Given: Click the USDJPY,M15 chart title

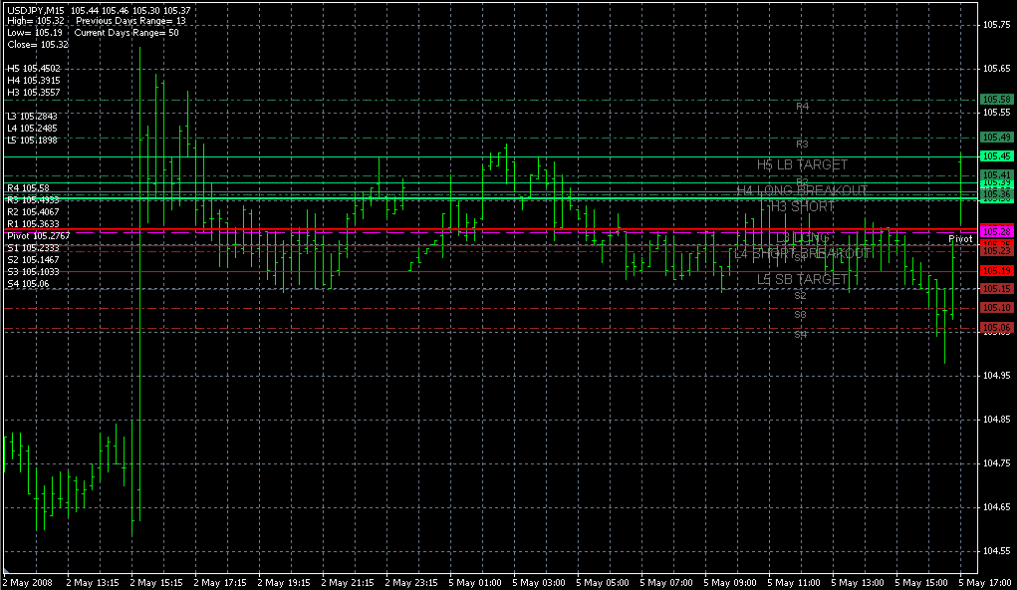Looking at the screenshot, I should 33,9.
